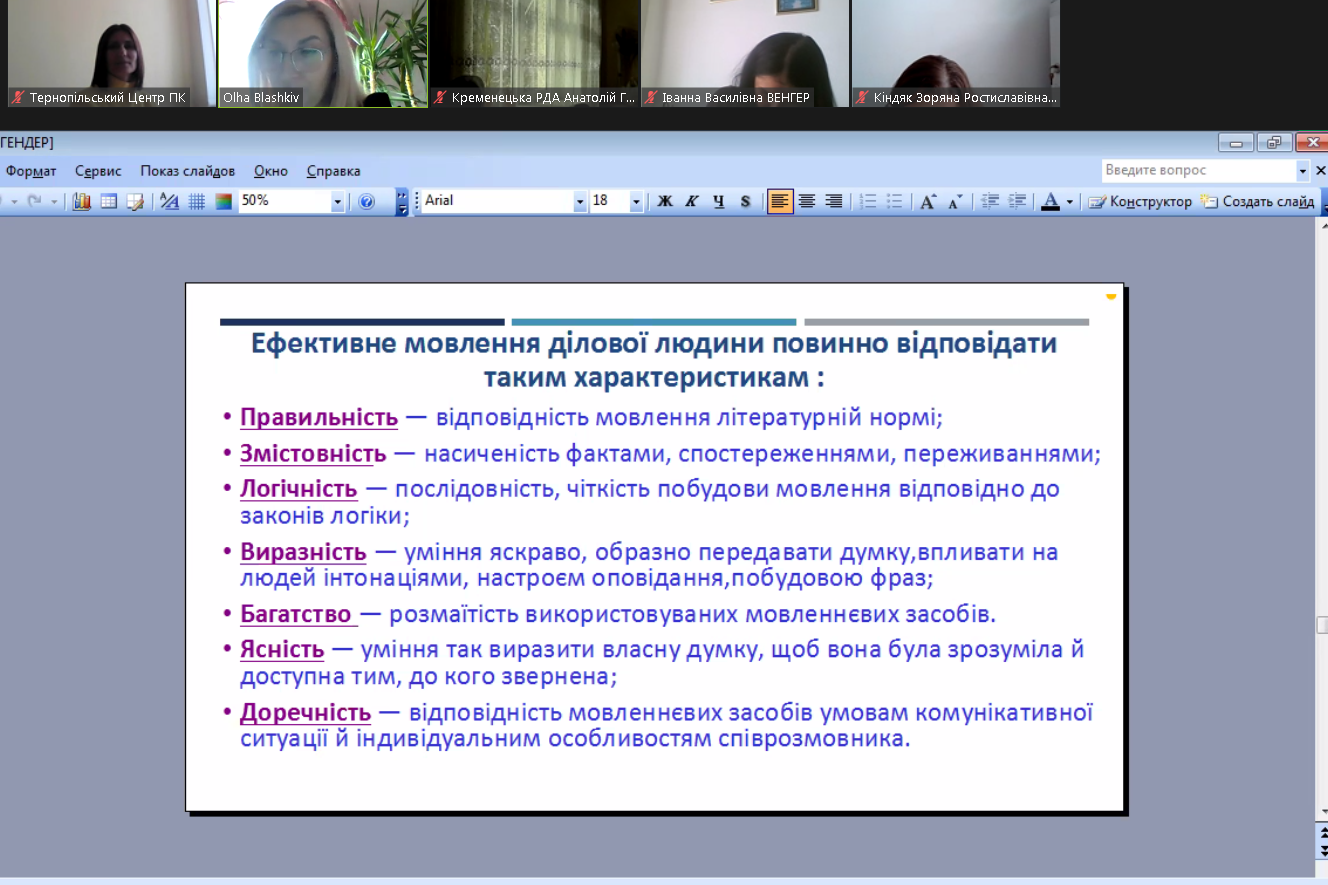This screenshot has height=885, width=1328.
Task: Apply bold (Ж) formatting
Action: point(665,201)
